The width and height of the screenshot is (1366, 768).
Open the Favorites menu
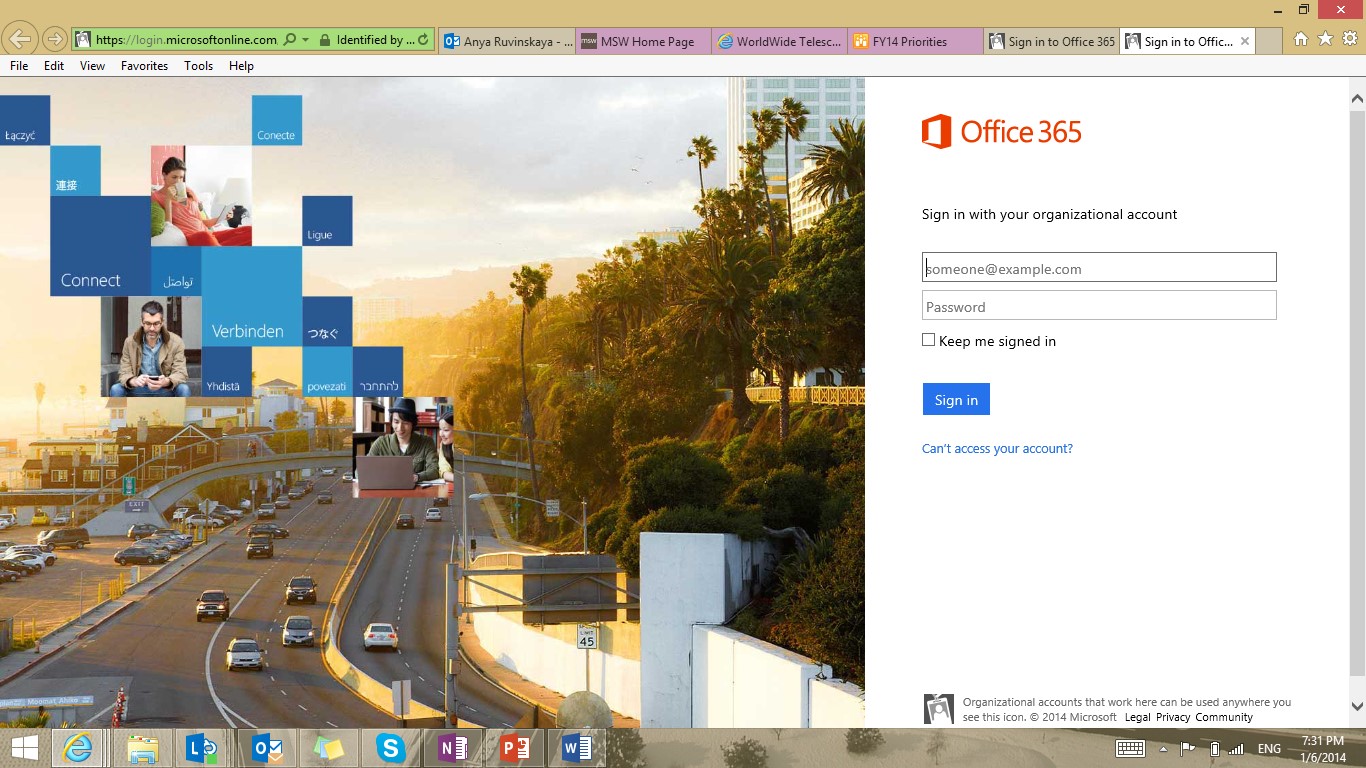pyautogui.click(x=145, y=66)
